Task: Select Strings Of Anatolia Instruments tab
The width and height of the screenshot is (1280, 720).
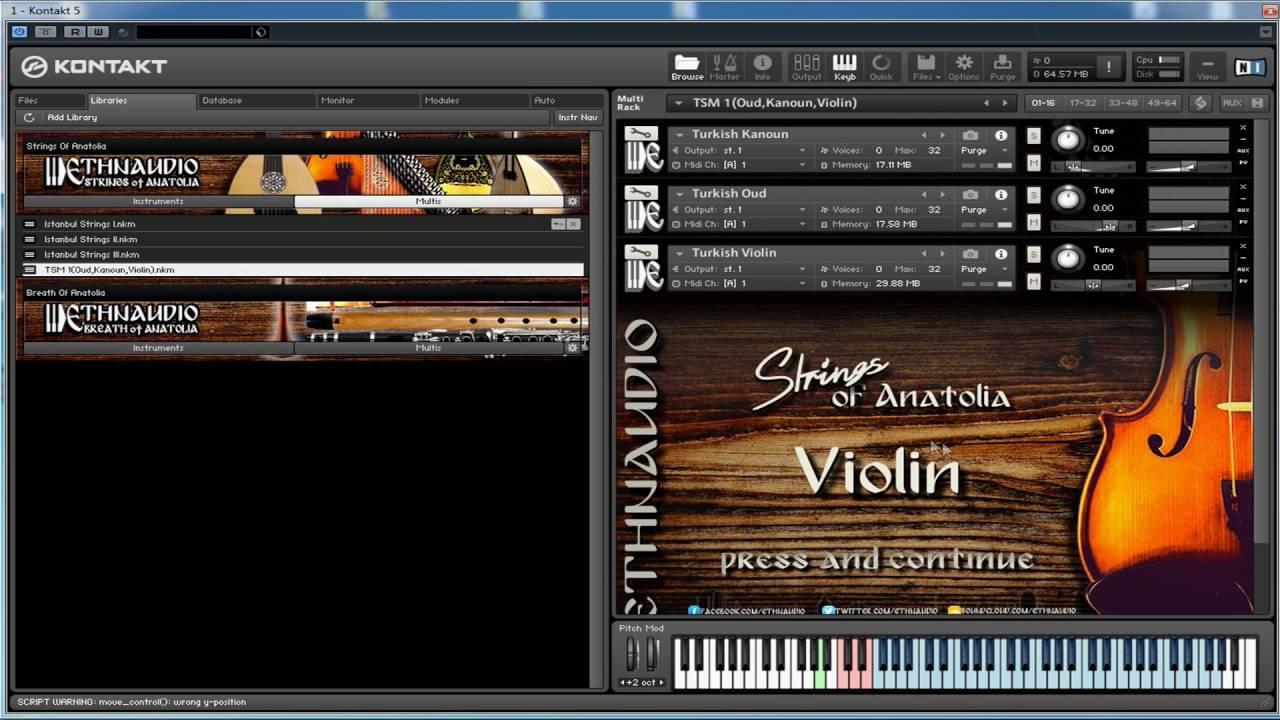Action: [x=158, y=201]
